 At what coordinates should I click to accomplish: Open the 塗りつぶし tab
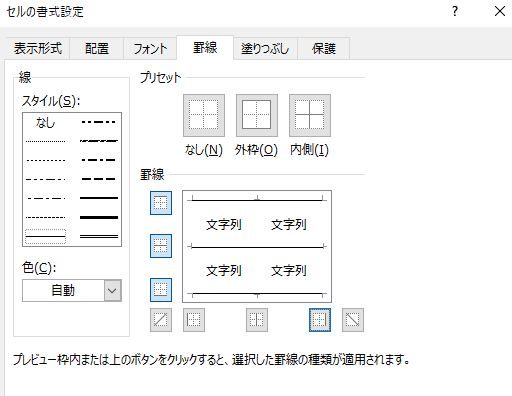point(265,49)
